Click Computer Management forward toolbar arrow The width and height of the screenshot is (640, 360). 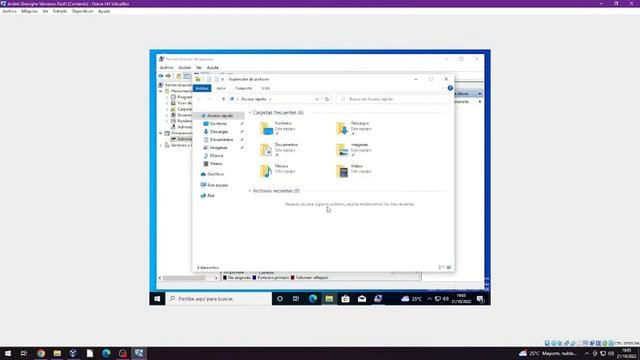tap(168, 76)
